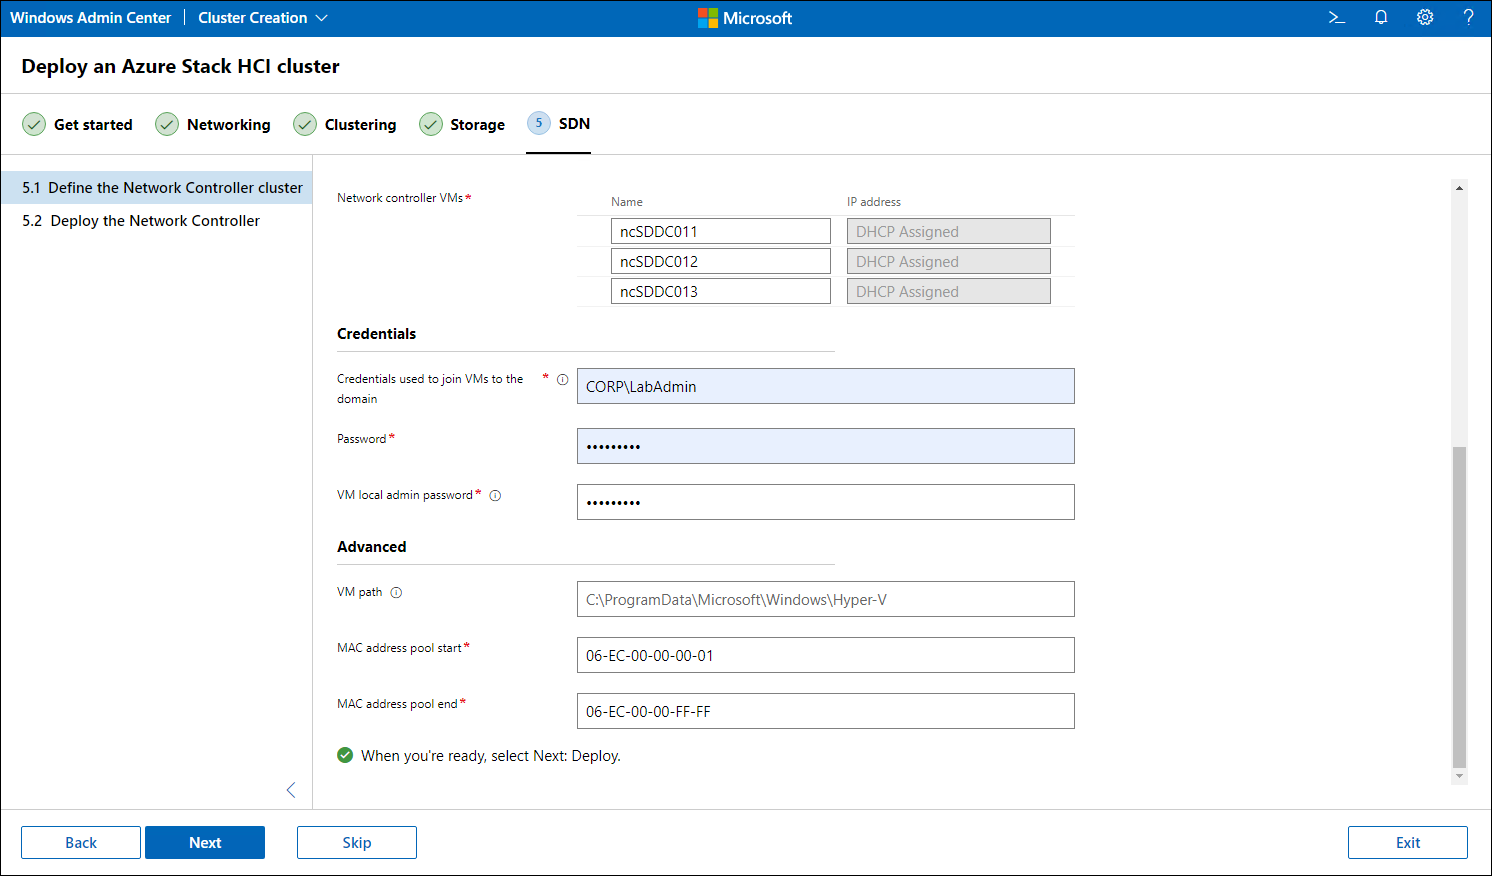
Task: Click "When you're ready, select Next: Deploy." text
Action: [491, 756]
